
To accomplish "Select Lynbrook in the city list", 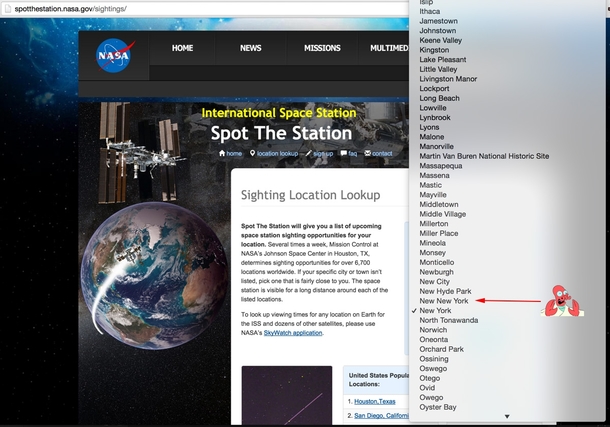I will [x=435, y=117].
